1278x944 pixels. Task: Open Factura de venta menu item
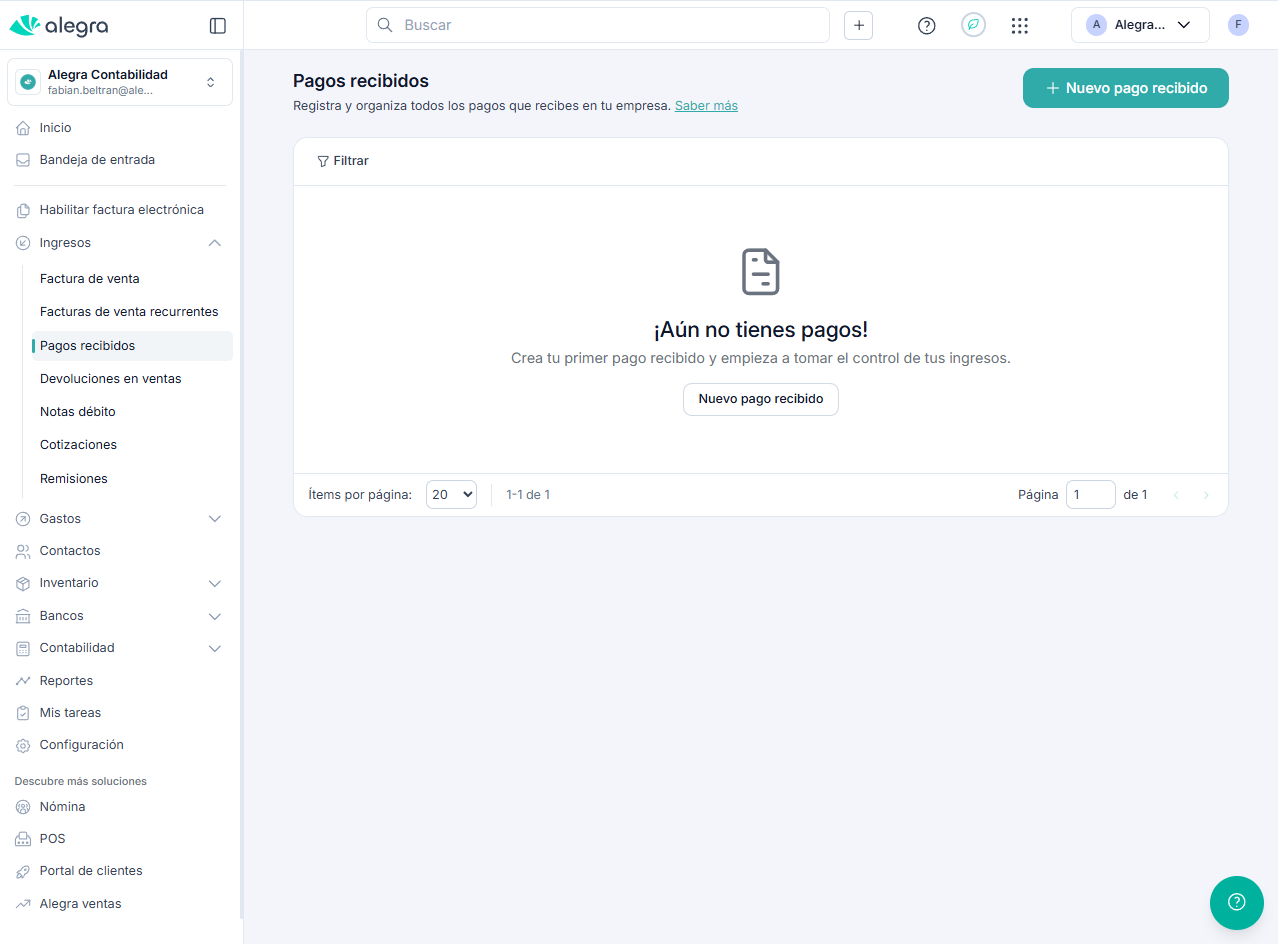[x=89, y=279]
